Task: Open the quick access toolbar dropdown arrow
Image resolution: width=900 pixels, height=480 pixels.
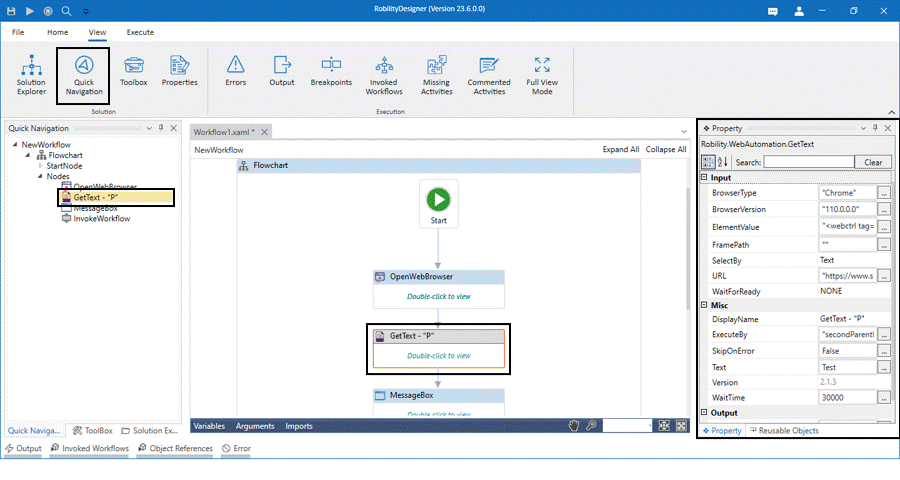Action: coord(86,11)
